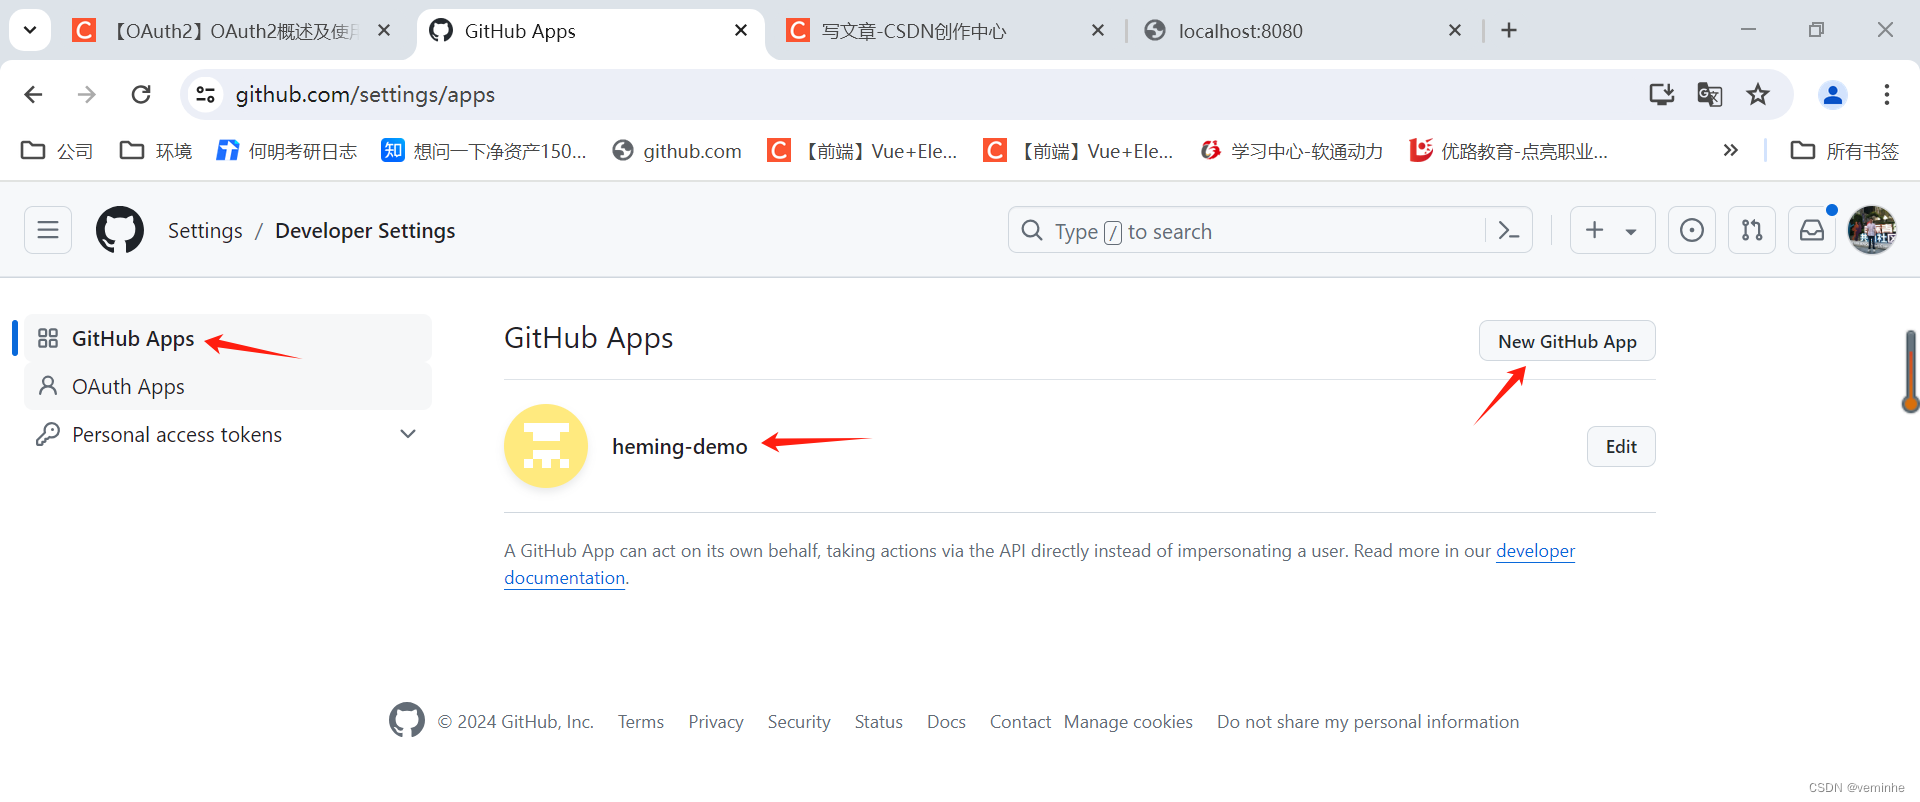This screenshot has width=1920, height=802.
Task: Click the install app icon in address bar
Action: (x=1662, y=94)
